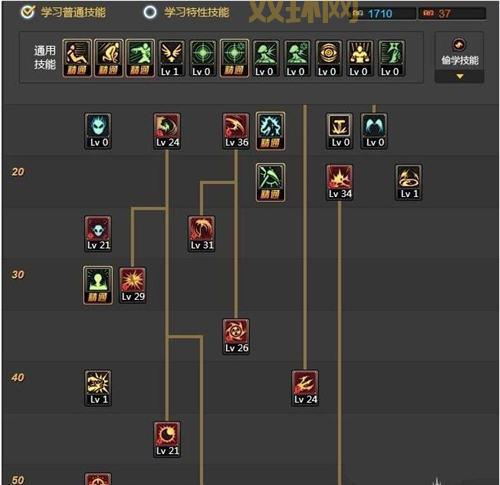Expand the 偷学技能 dropdown arrow

(x=460, y=77)
